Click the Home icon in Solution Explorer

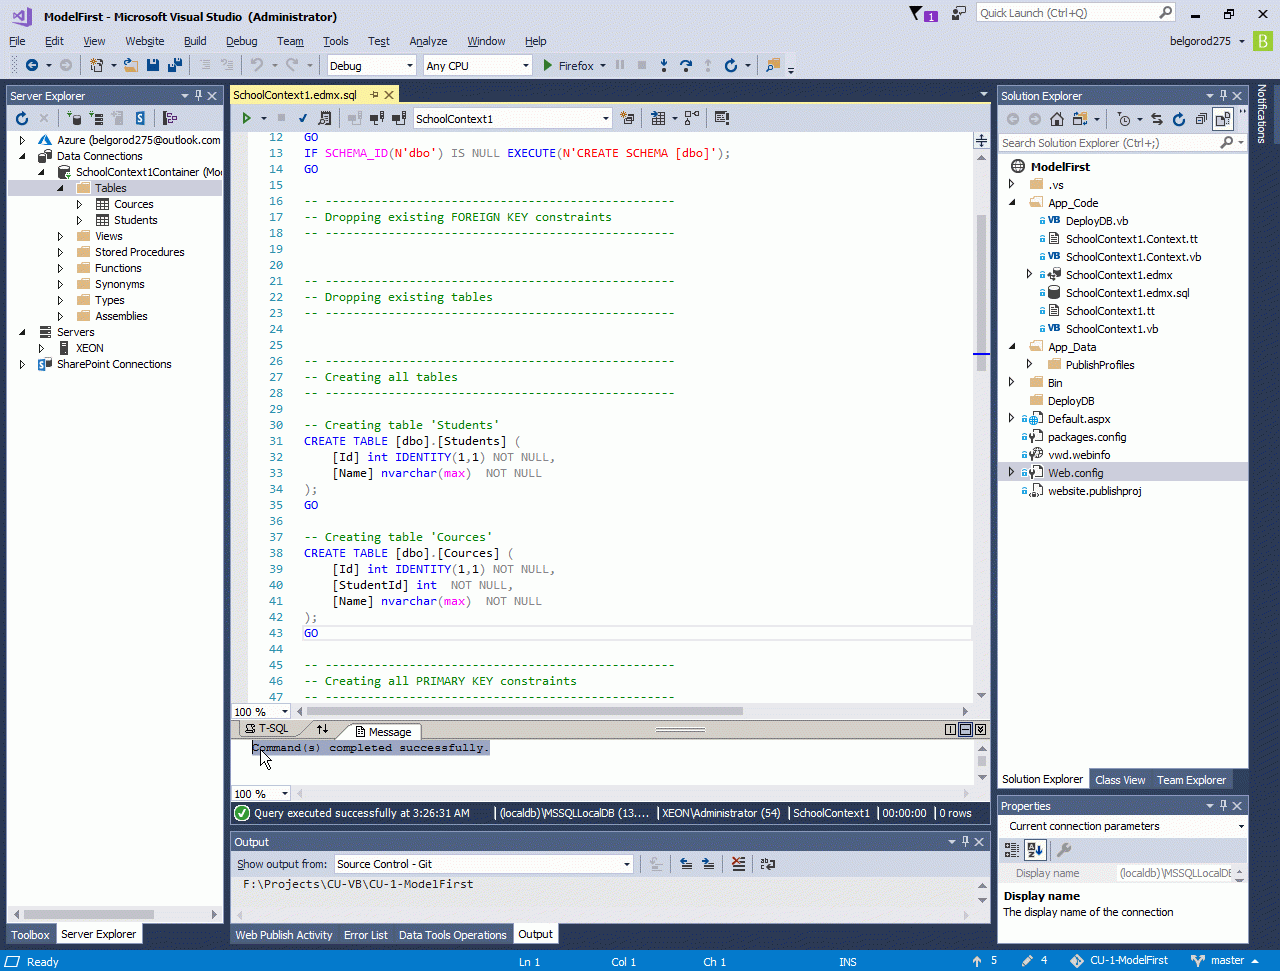pyautogui.click(x=1056, y=119)
